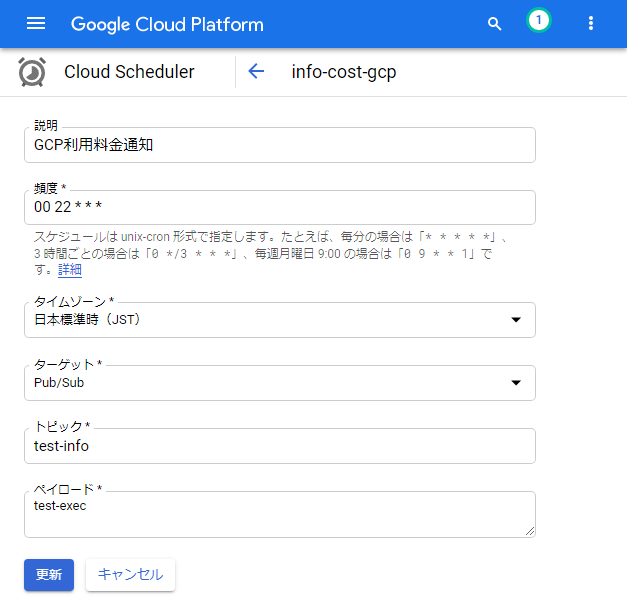Open the 詳細 details link
The height and width of the screenshot is (615, 627).
pyautogui.click(x=70, y=270)
